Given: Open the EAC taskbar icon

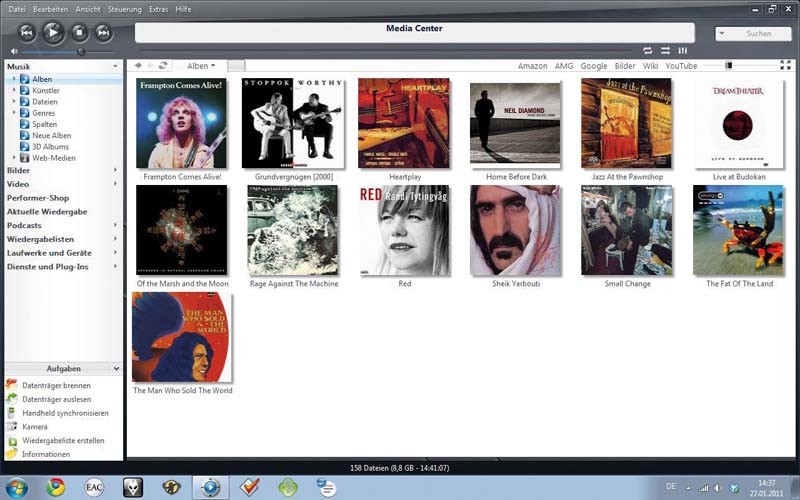Looking at the screenshot, I should (94, 488).
